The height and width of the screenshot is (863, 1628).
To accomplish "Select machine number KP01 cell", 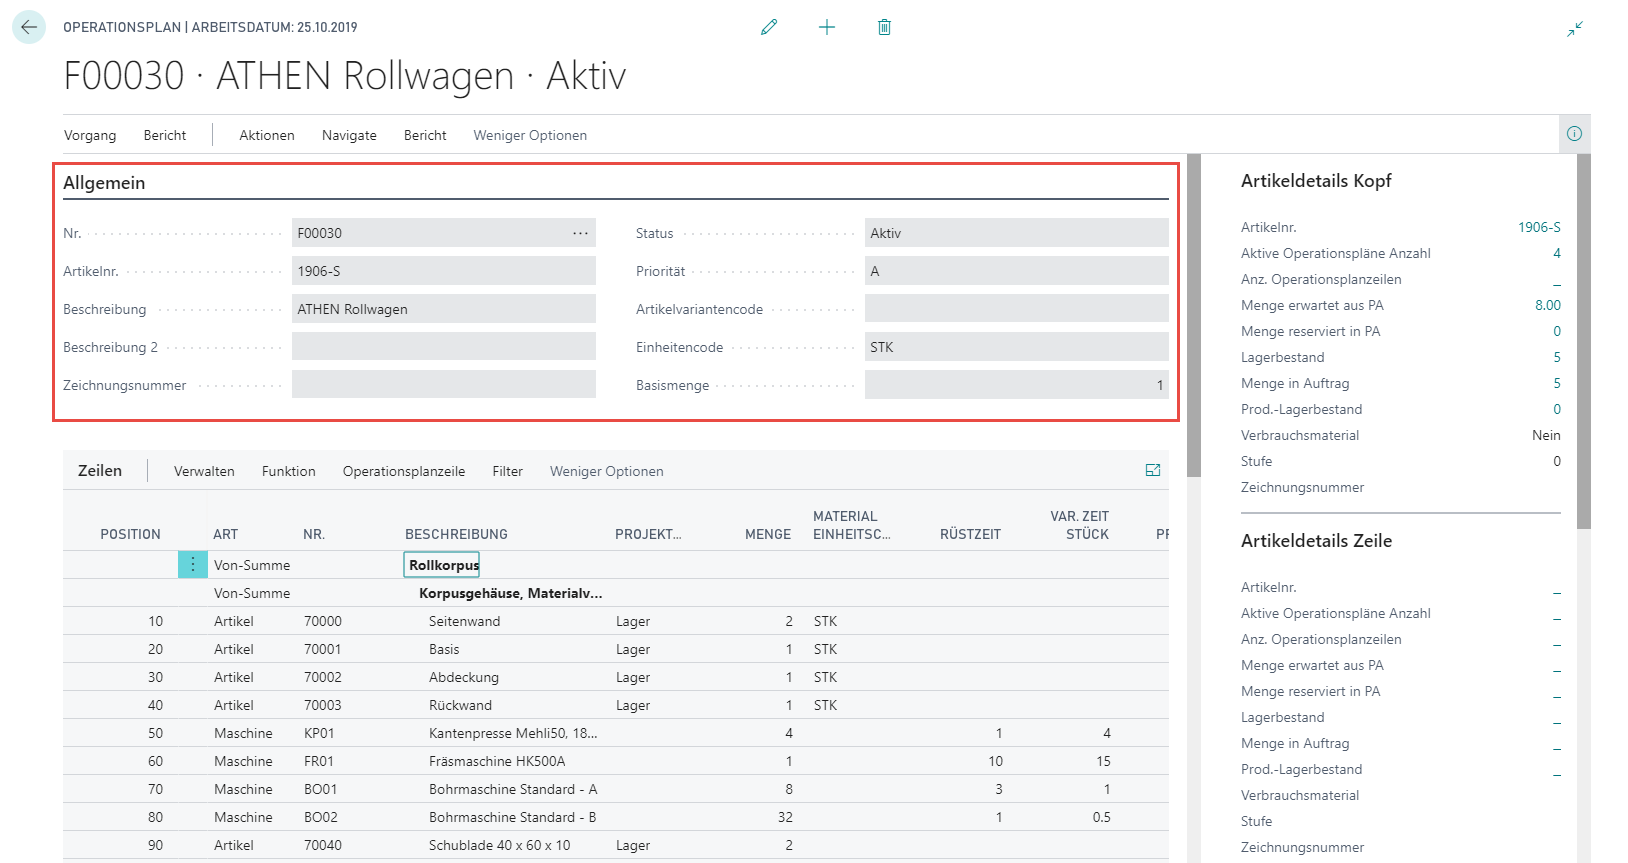I will pos(319,733).
